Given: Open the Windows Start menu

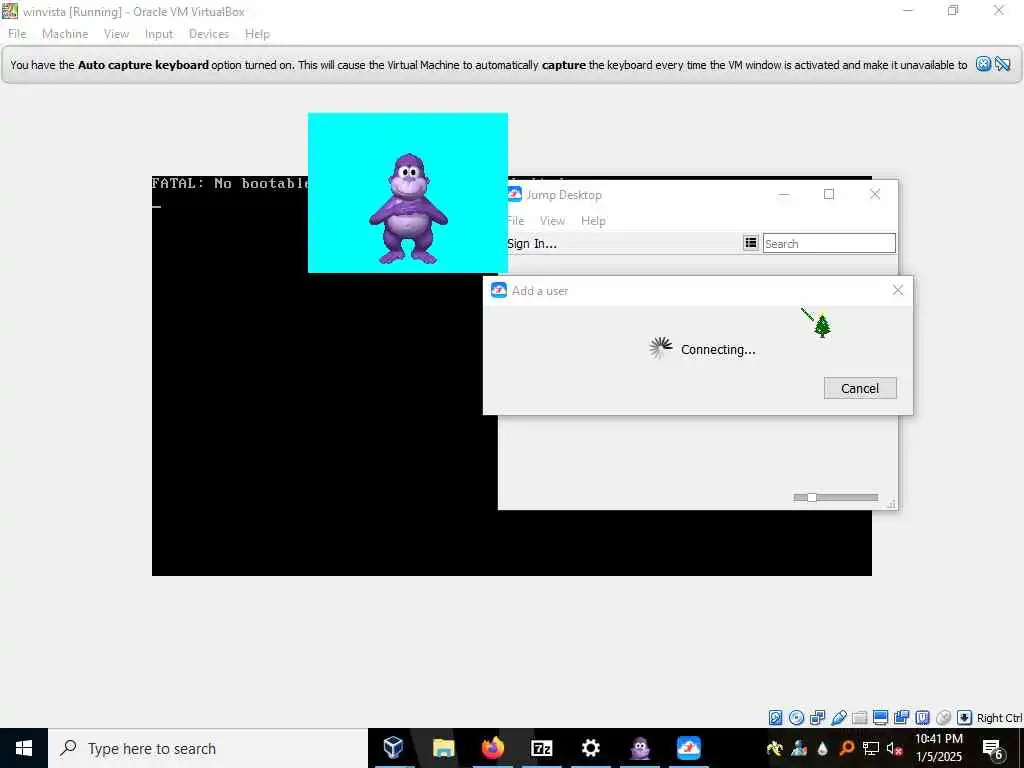Looking at the screenshot, I should (24, 748).
